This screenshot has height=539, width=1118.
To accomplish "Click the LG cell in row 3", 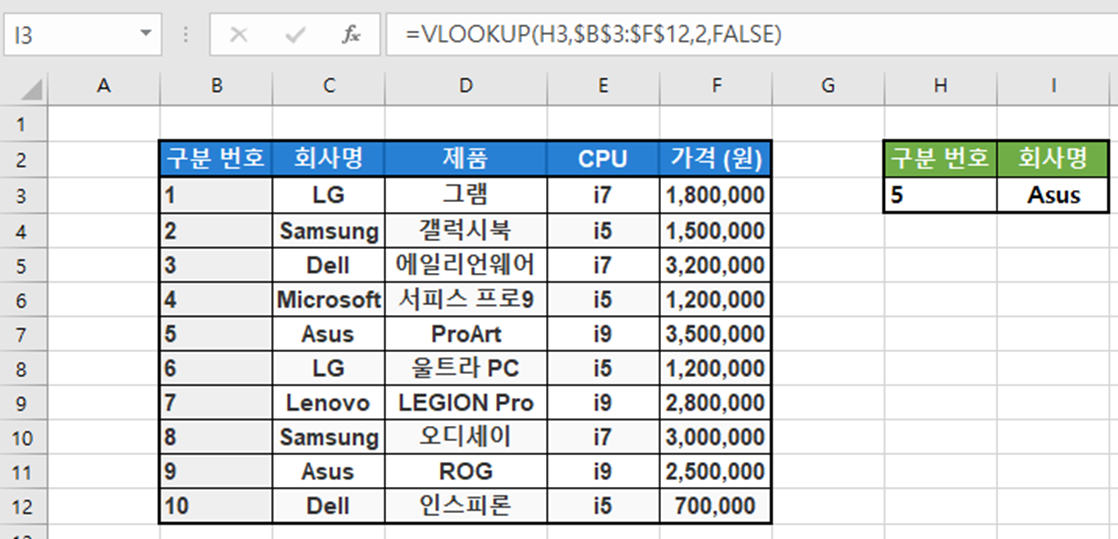I will [x=329, y=195].
